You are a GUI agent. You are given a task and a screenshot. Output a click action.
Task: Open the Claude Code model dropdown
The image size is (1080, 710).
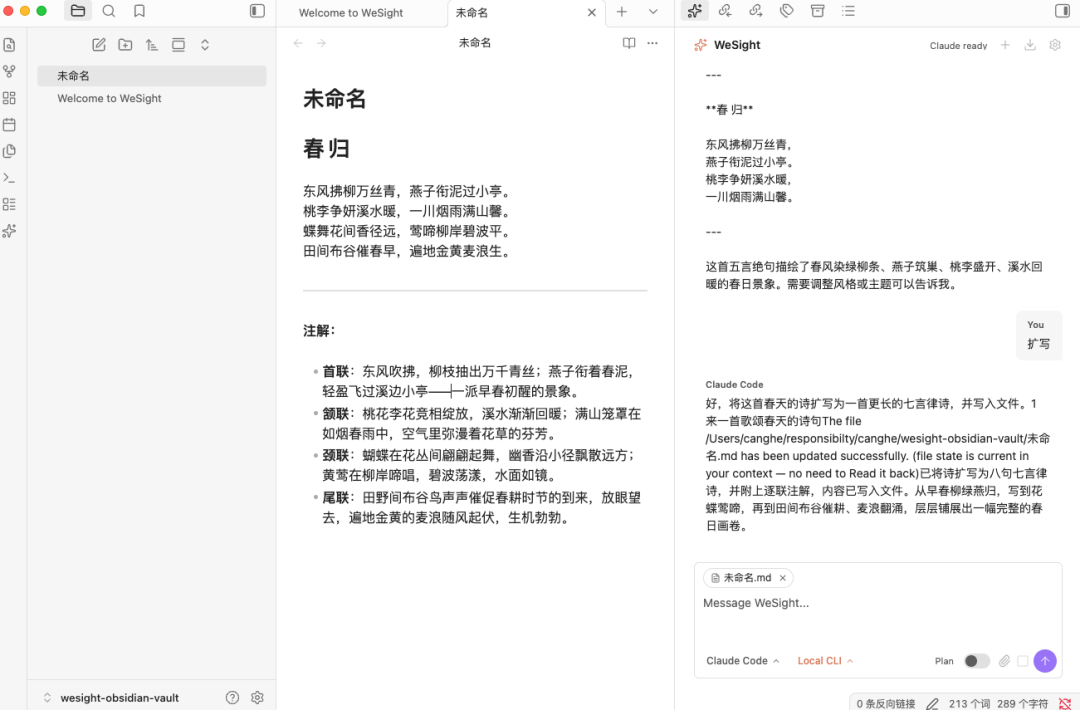tap(742, 660)
